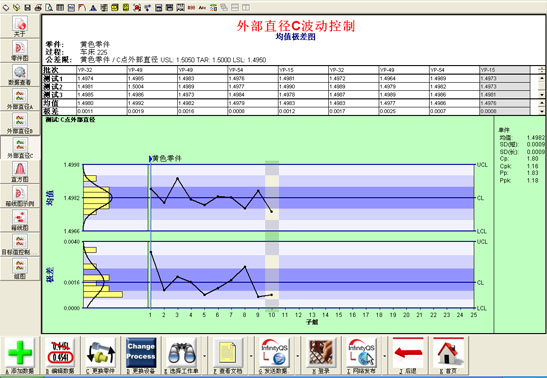Switch to the 外部直径A chart tab
Screen dimensions: 547x378
pos(20,99)
